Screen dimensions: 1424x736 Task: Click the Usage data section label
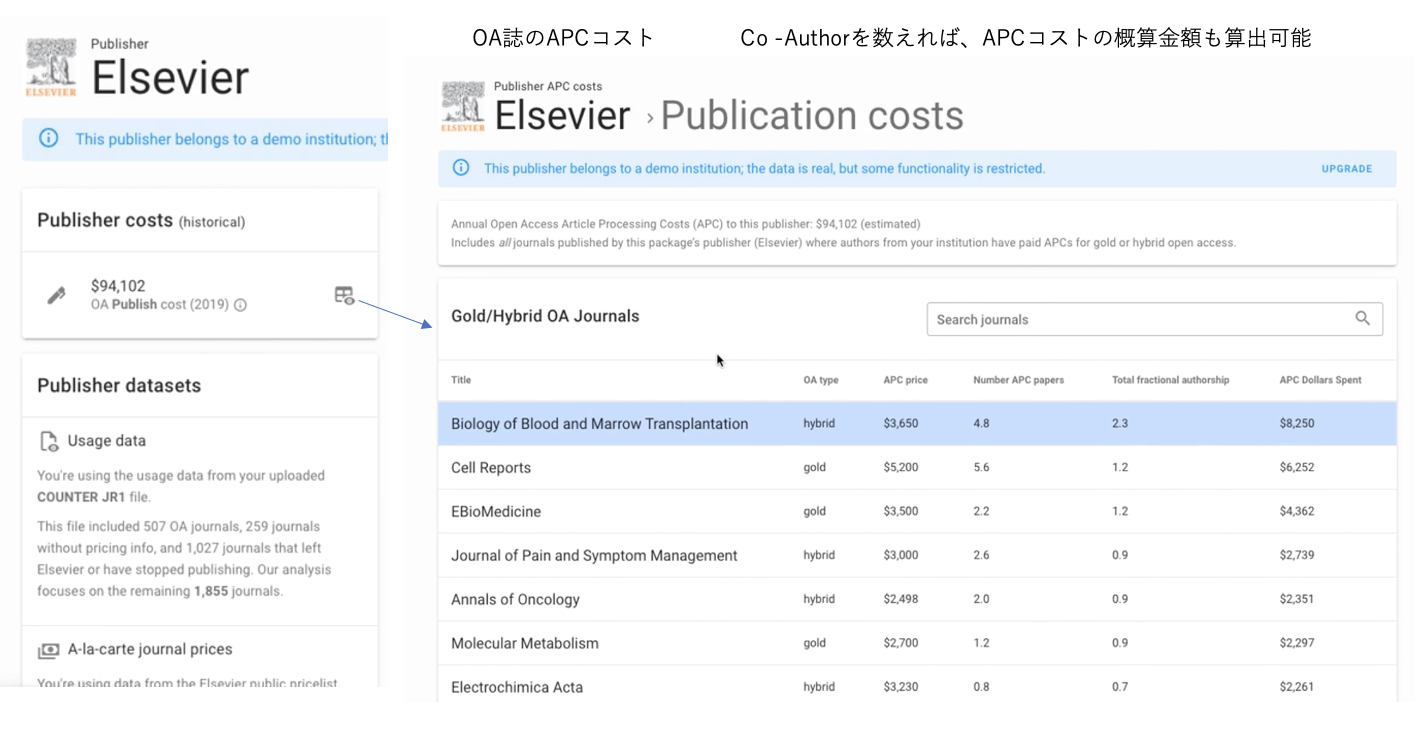(x=107, y=441)
